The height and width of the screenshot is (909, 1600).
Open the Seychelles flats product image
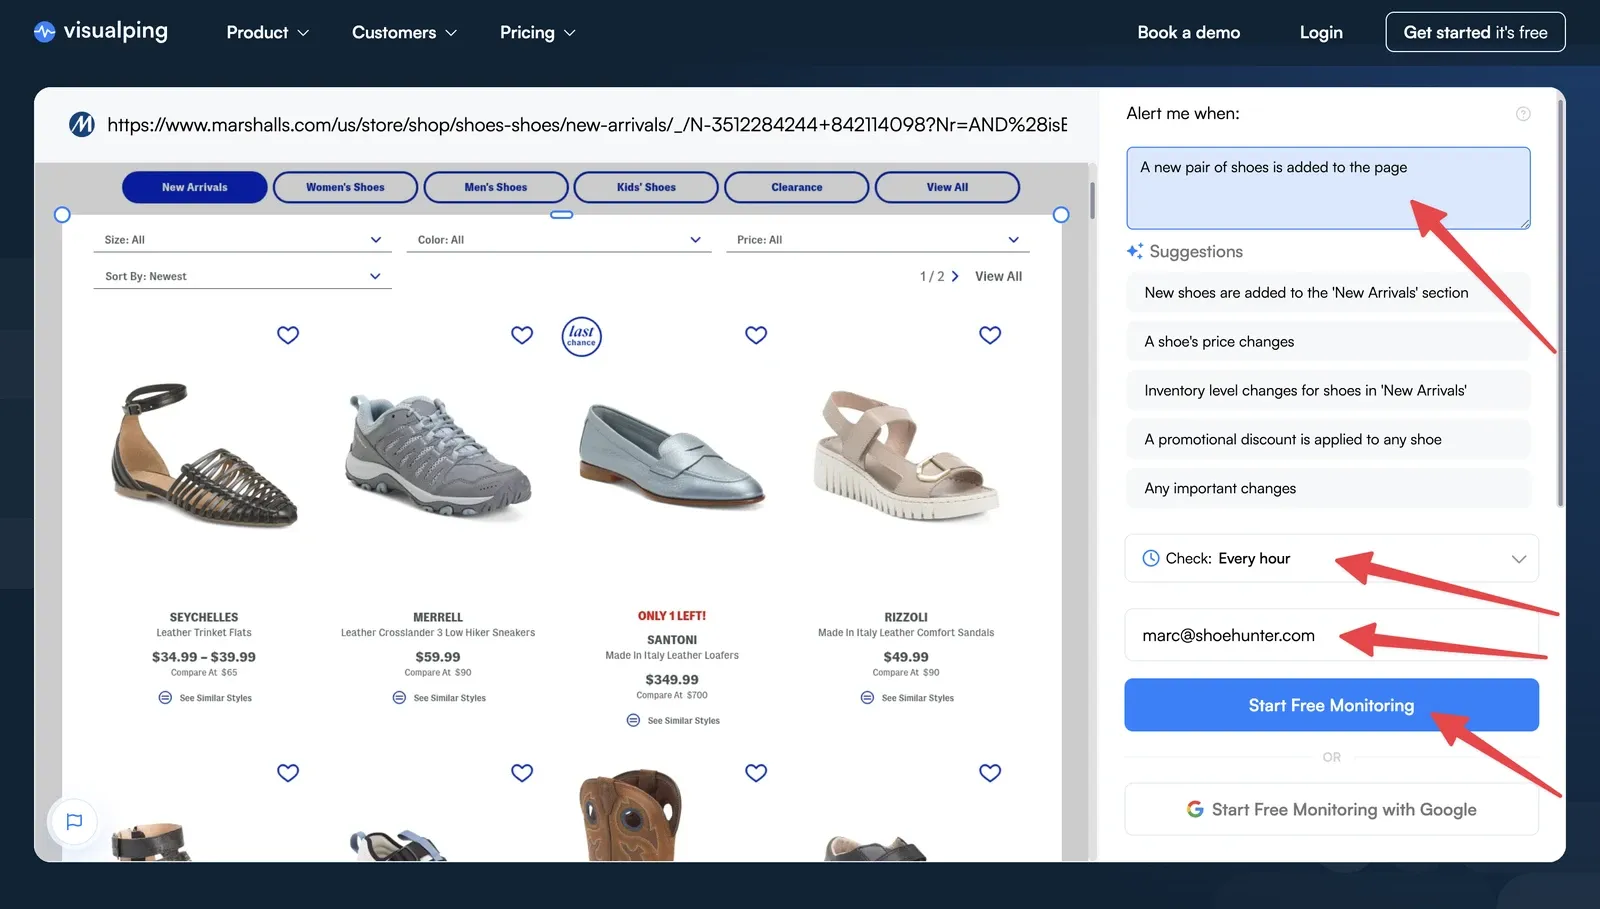204,456
